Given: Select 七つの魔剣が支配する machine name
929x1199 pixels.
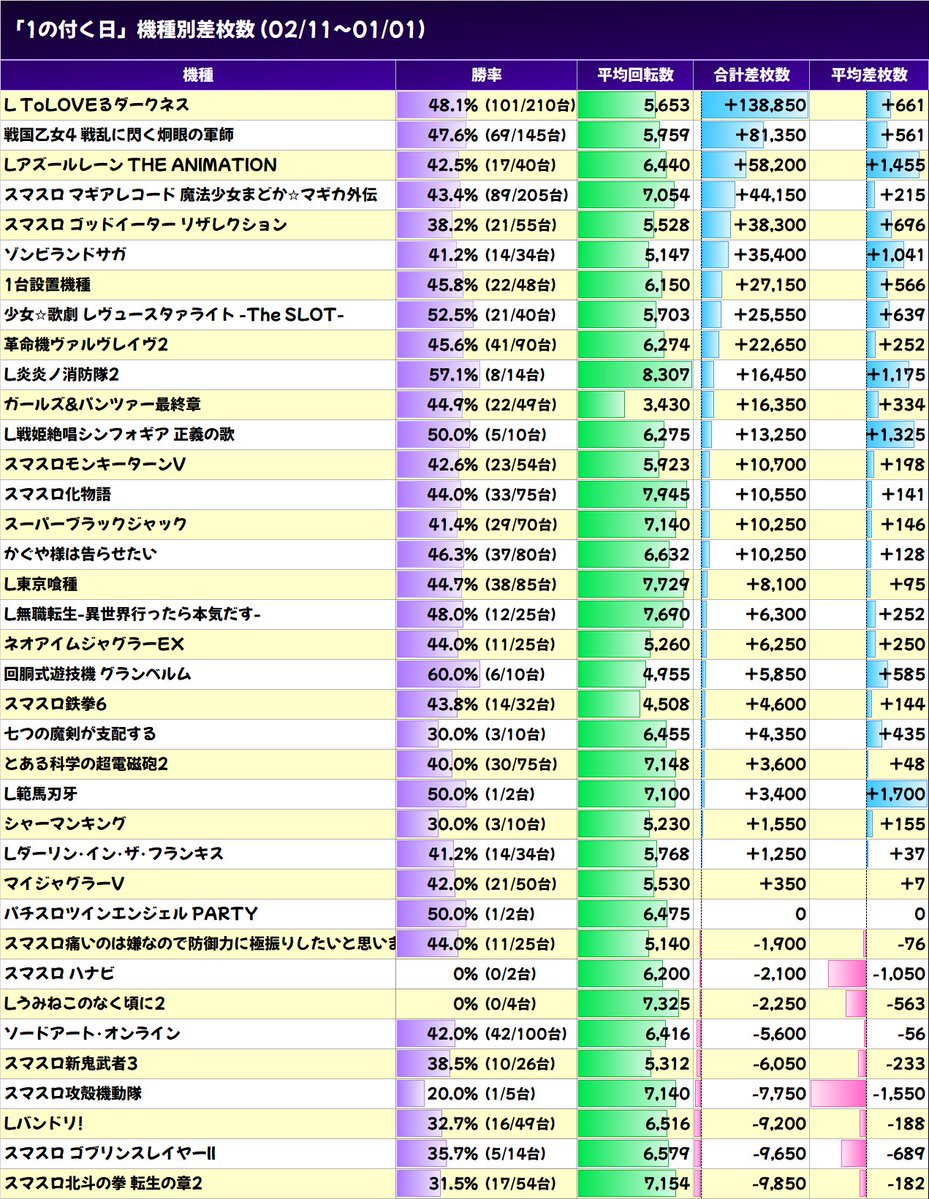Looking at the screenshot, I should tap(80, 734).
